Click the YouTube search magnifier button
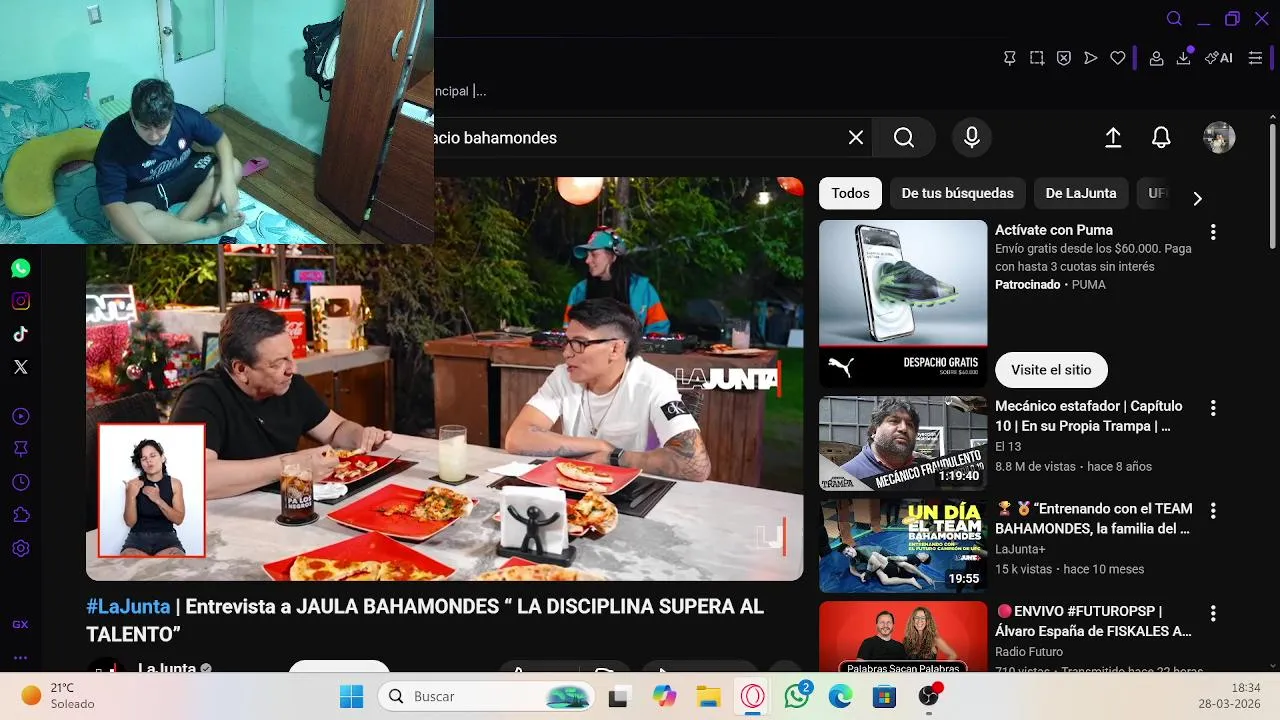The width and height of the screenshot is (1280, 720). [x=904, y=138]
